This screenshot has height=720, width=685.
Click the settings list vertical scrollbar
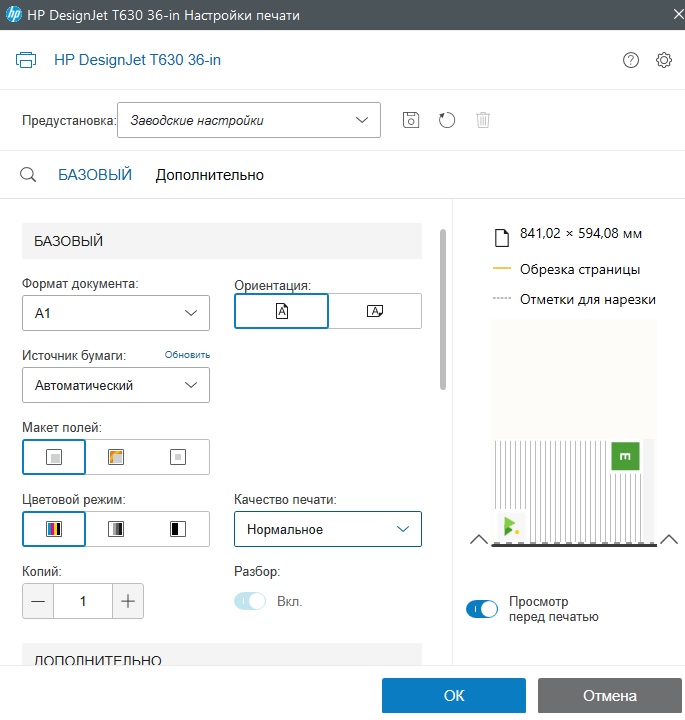[443, 309]
